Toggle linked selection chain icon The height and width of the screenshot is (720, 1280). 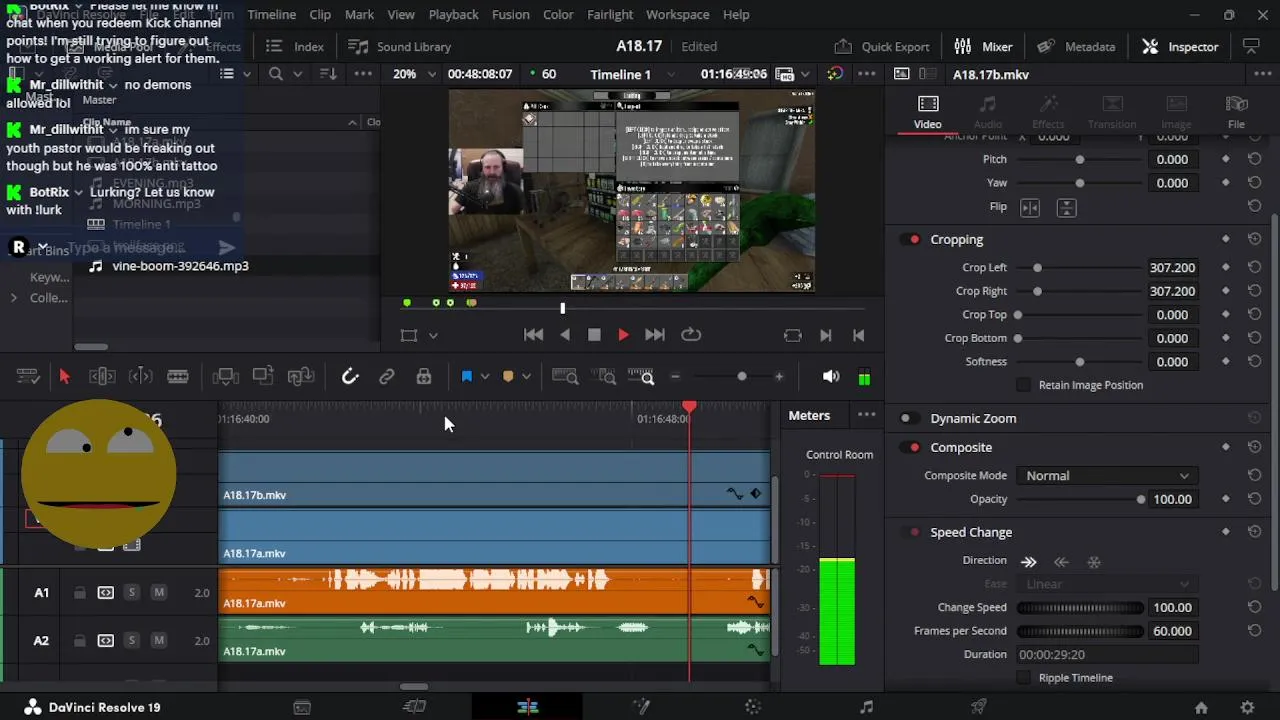tap(386, 376)
